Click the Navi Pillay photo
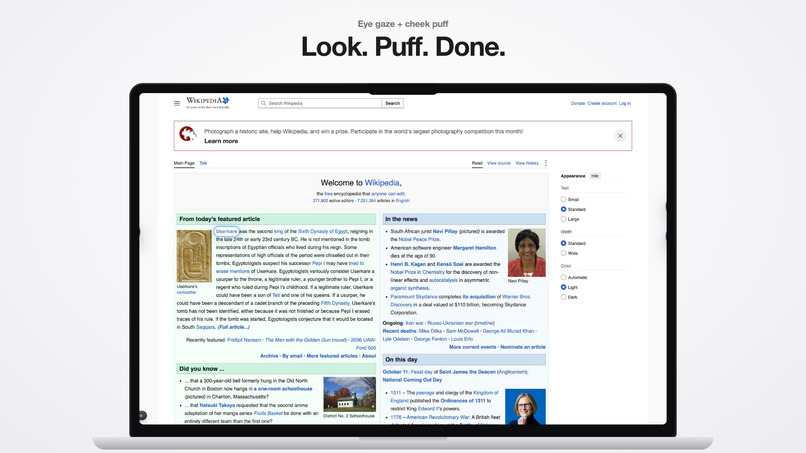The width and height of the screenshot is (806, 453). tap(526, 253)
